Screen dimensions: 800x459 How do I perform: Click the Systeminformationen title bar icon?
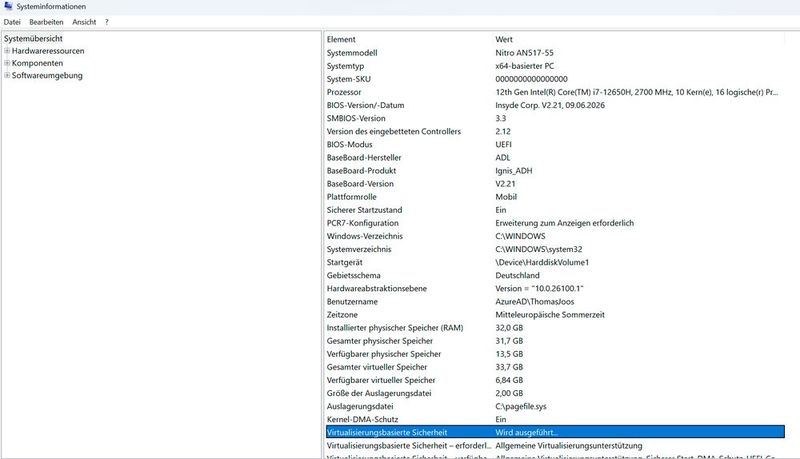(x=8, y=6)
